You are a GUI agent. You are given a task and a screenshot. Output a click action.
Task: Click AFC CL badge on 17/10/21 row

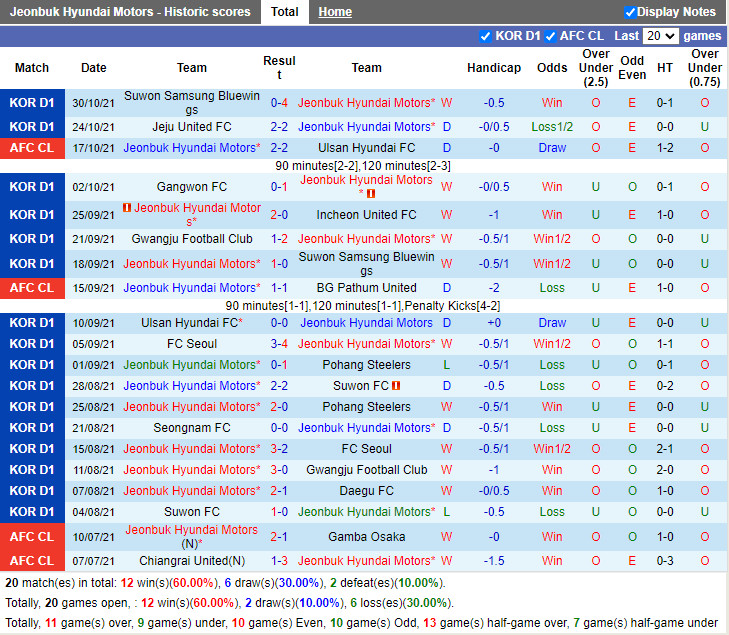[x=32, y=148]
